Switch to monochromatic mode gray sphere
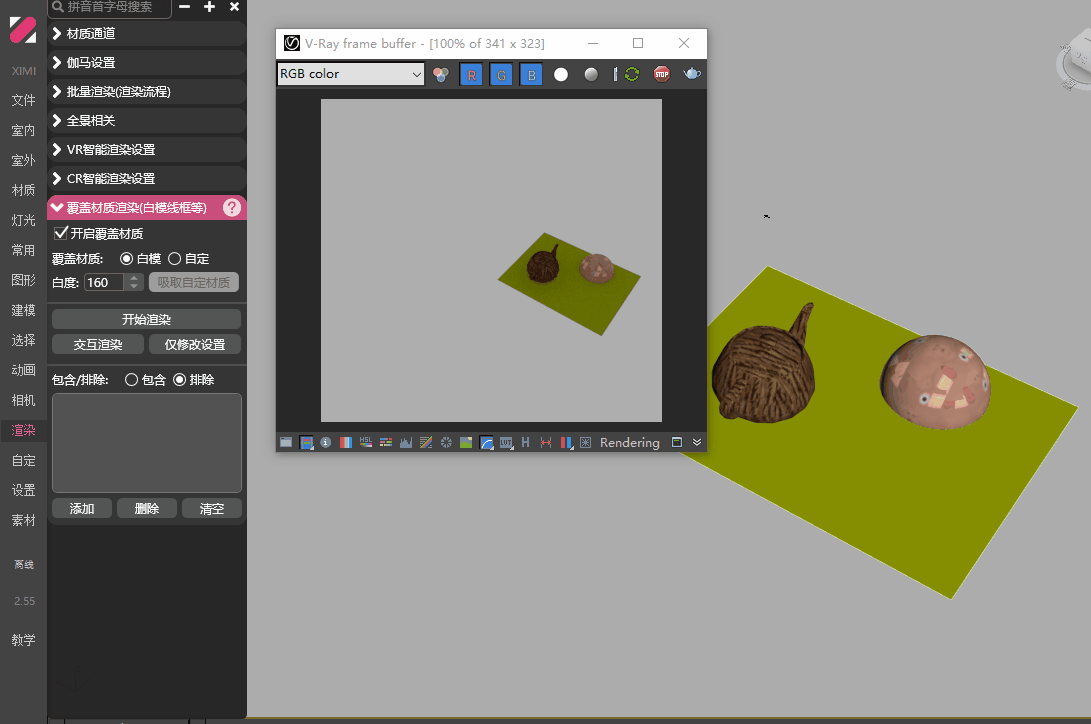This screenshot has height=724, width=1091. 591,74
